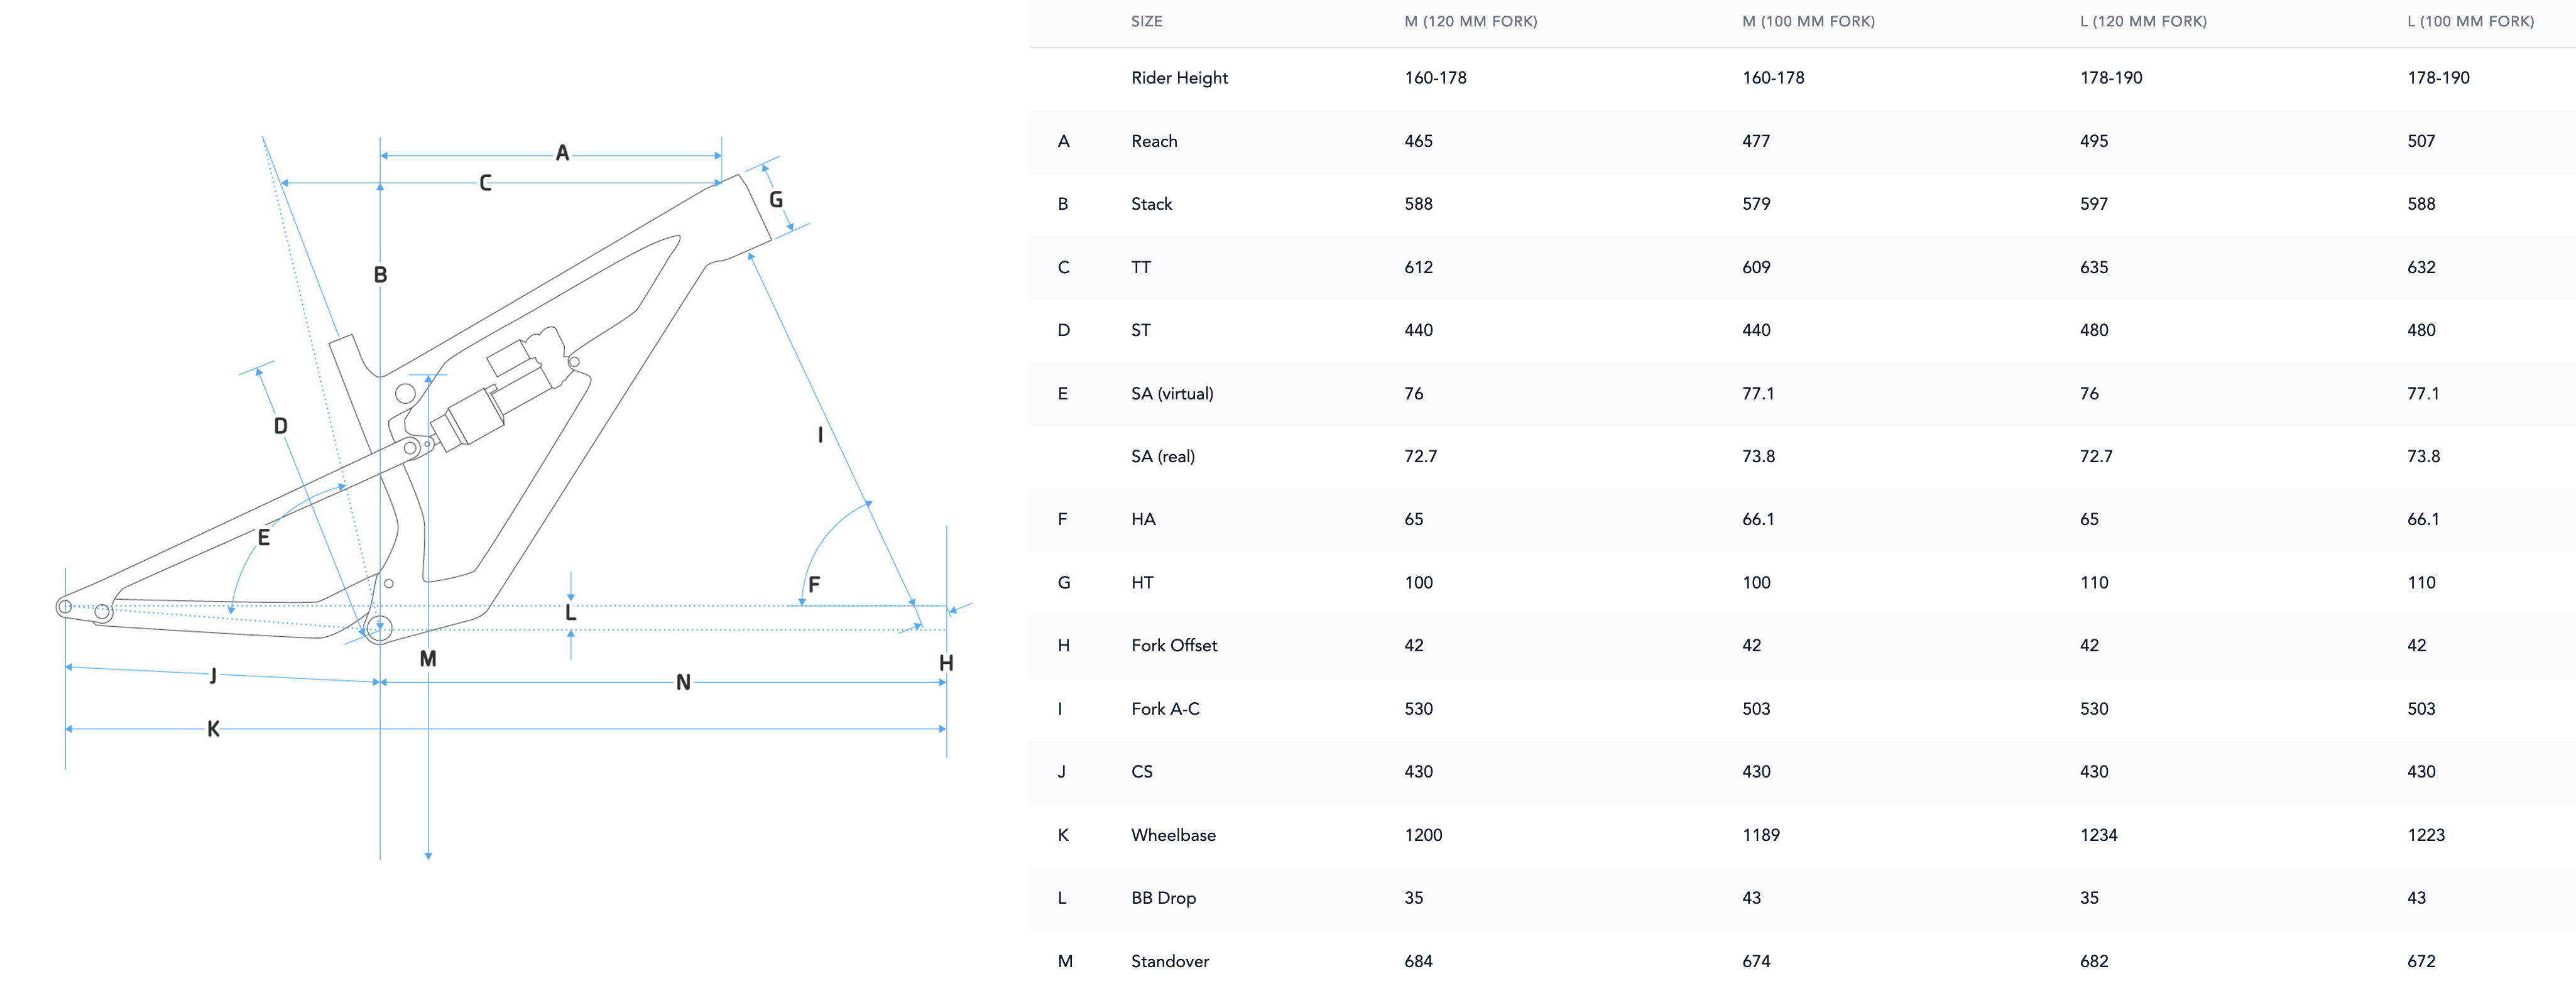Click the SA (virtual) row label
Viewport: 2576px width, 986px height.
pyautogui.click(x=1172, y=393)
